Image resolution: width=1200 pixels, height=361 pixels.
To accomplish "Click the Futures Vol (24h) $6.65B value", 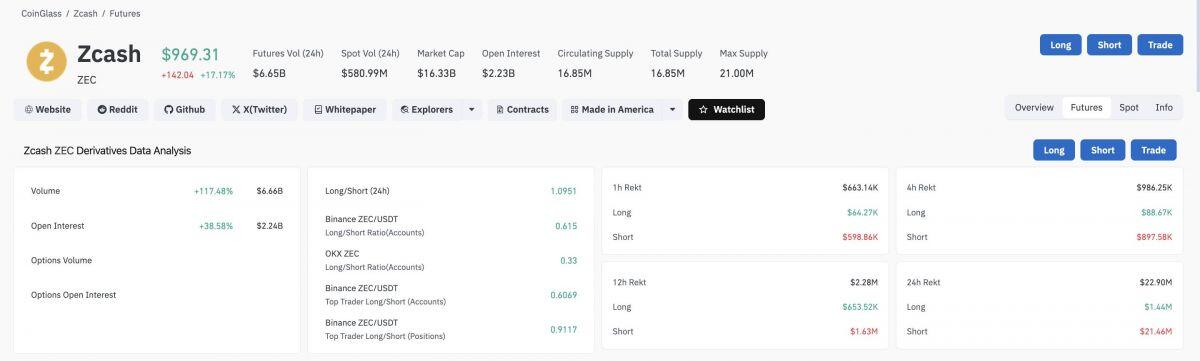I will [269, 73].
